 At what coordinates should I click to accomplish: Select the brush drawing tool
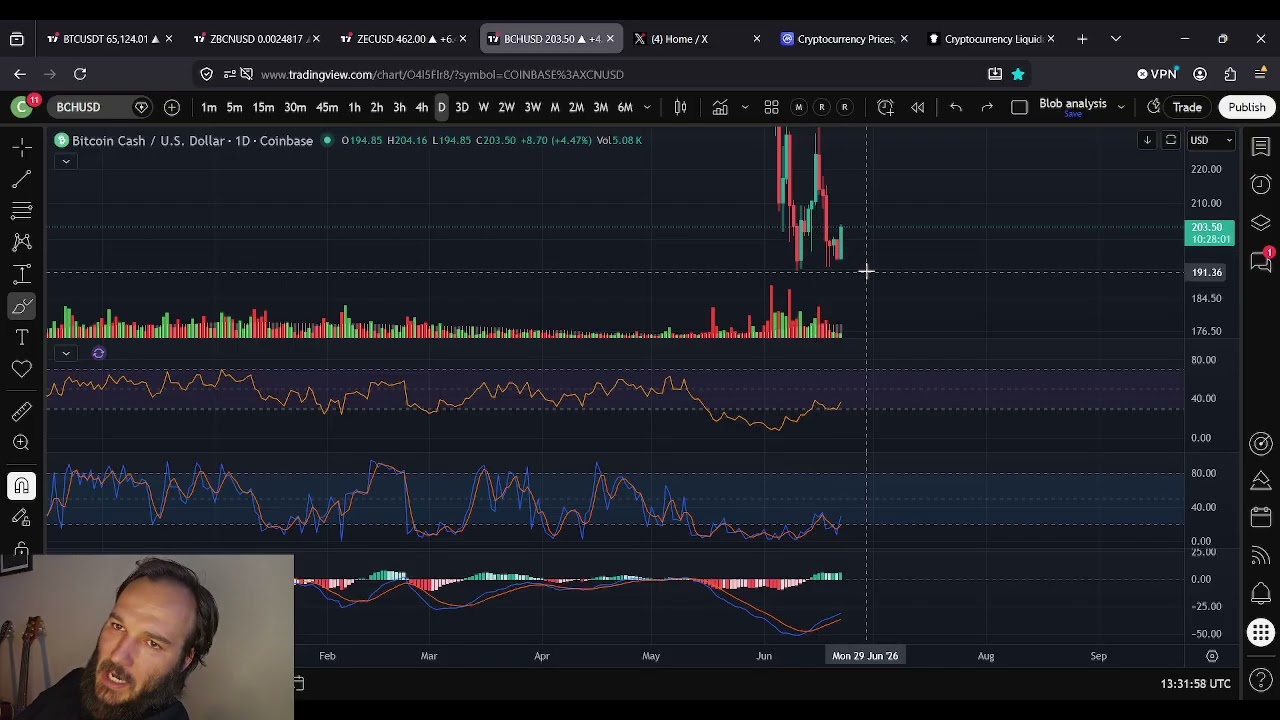(x=21, y=306)
